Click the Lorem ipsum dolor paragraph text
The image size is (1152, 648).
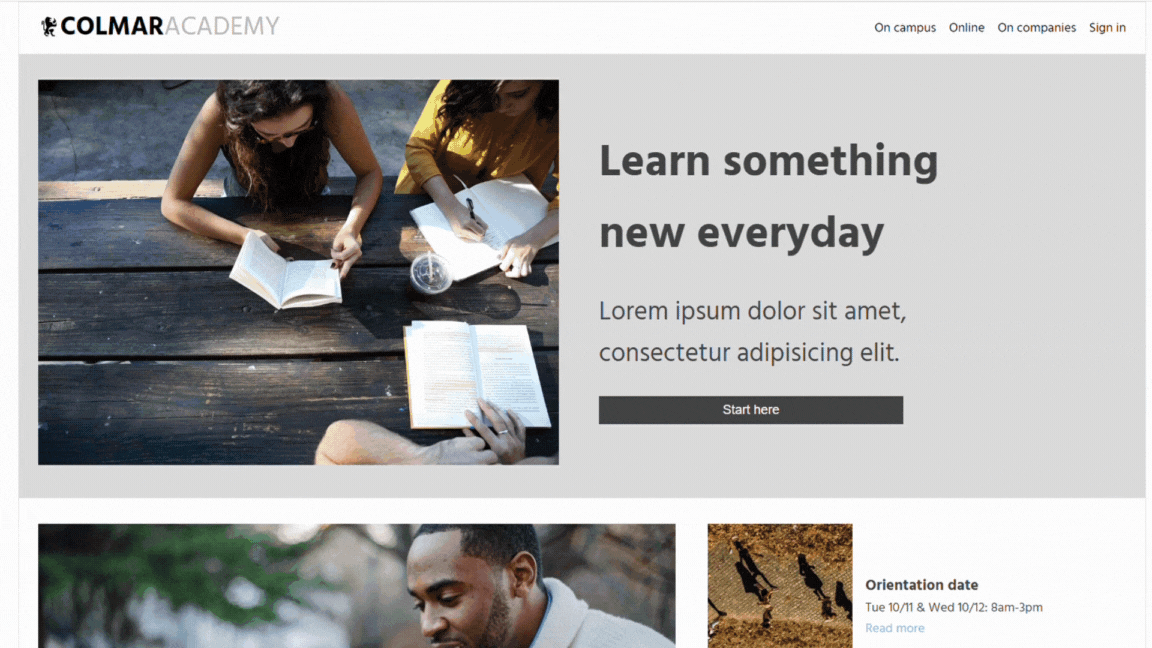coord(752,331)
